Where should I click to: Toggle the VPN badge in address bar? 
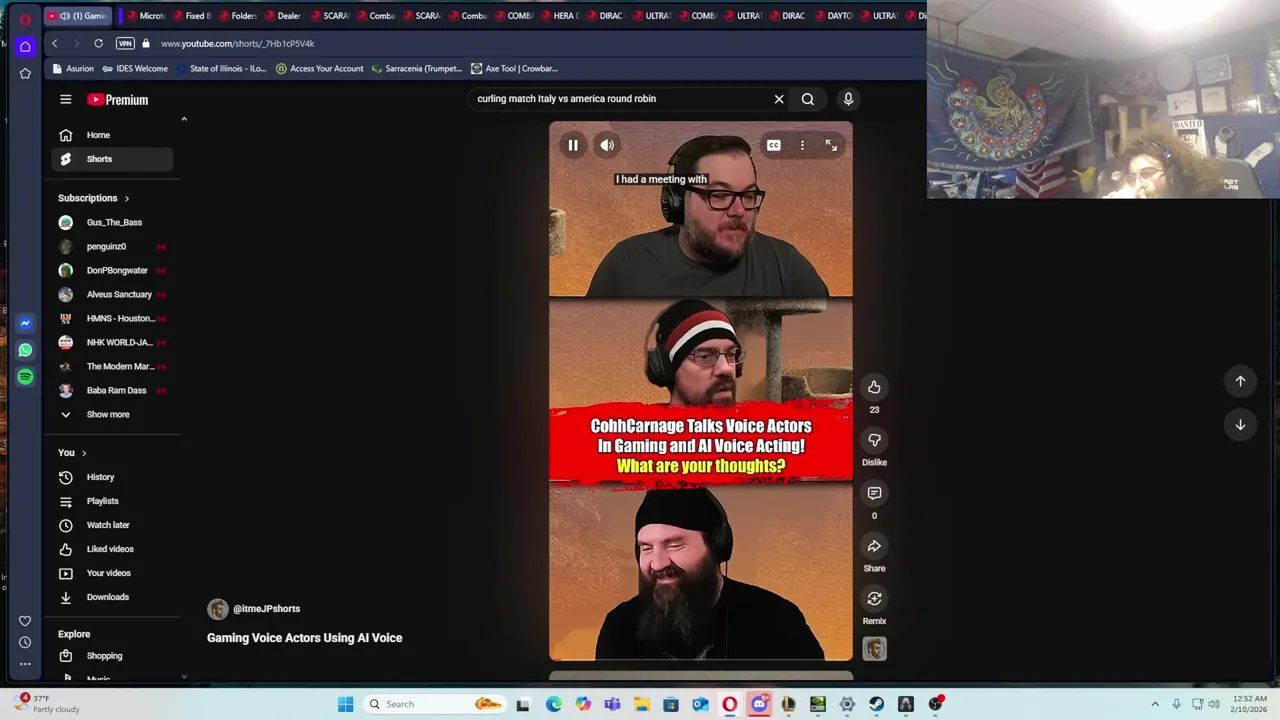[x=125, y=43]
